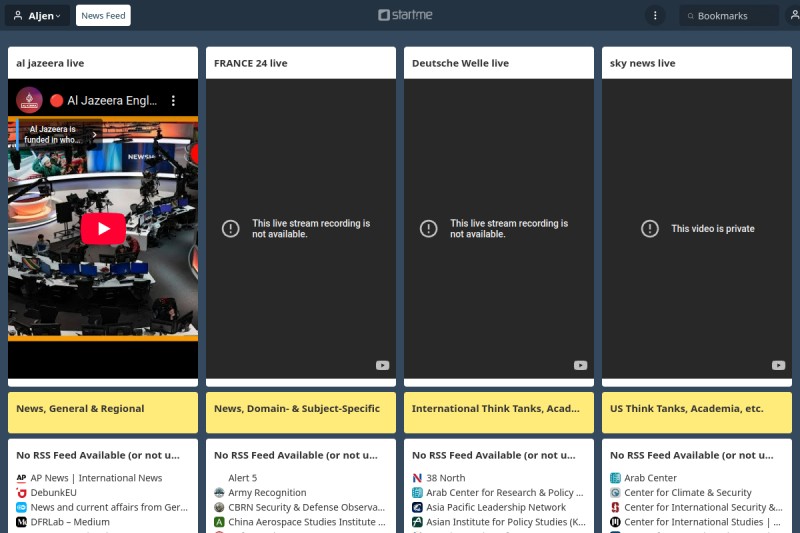This screenshot has height=533, width=800.
Task: Click YouTube logo in sky news player
Action: [x=779, y=365]
